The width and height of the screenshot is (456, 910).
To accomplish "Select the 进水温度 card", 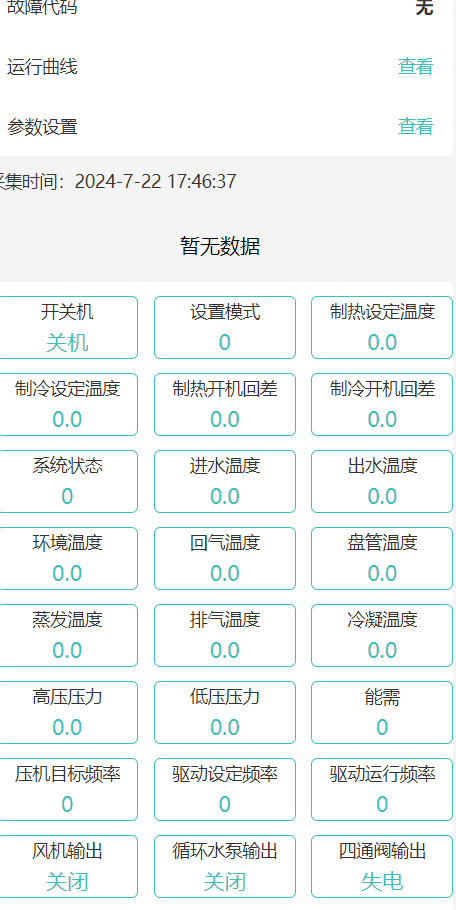I will (x=225, y=482).
